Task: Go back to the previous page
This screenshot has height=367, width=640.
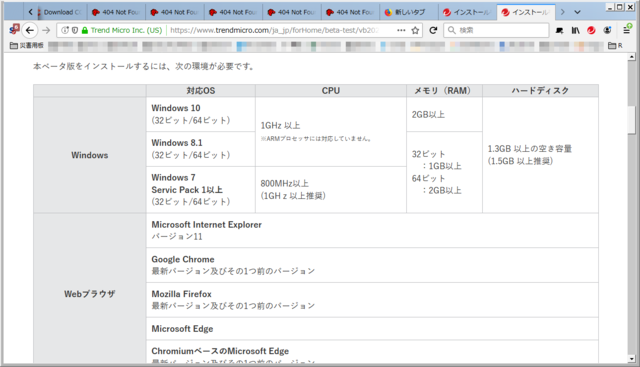Action: (x=30, y=30)
